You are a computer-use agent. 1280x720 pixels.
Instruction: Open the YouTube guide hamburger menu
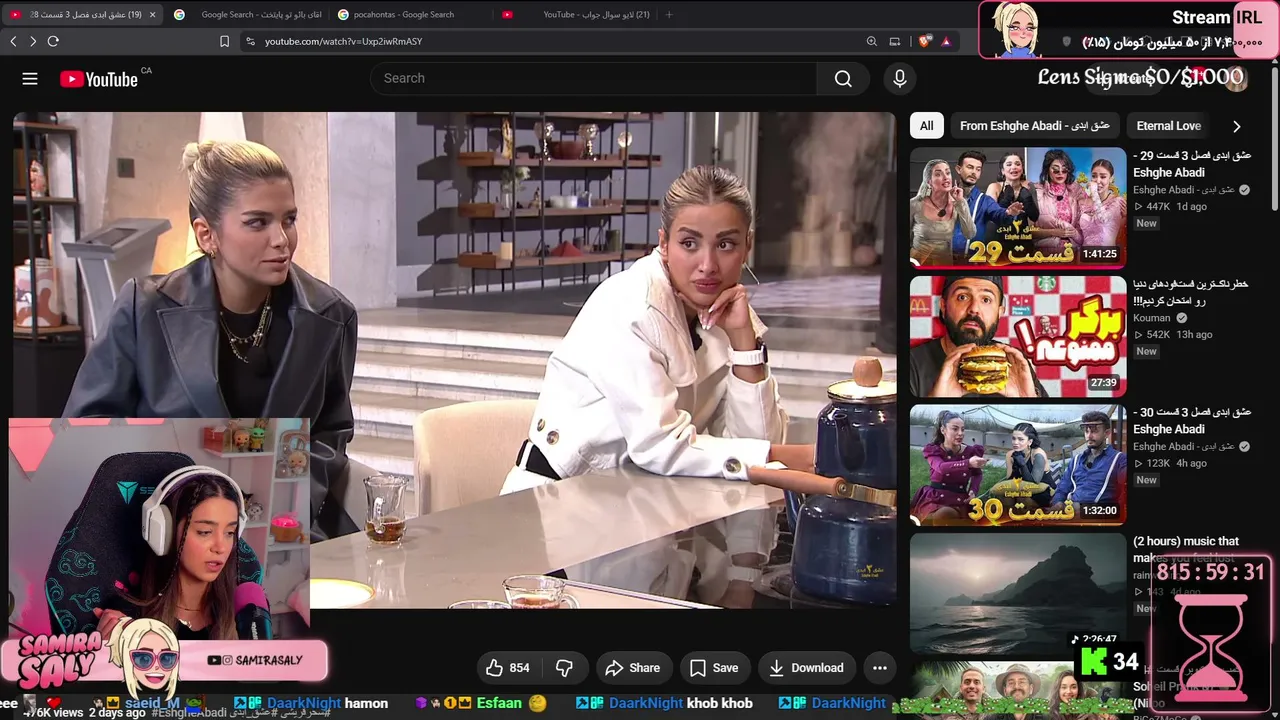point(30,79)
